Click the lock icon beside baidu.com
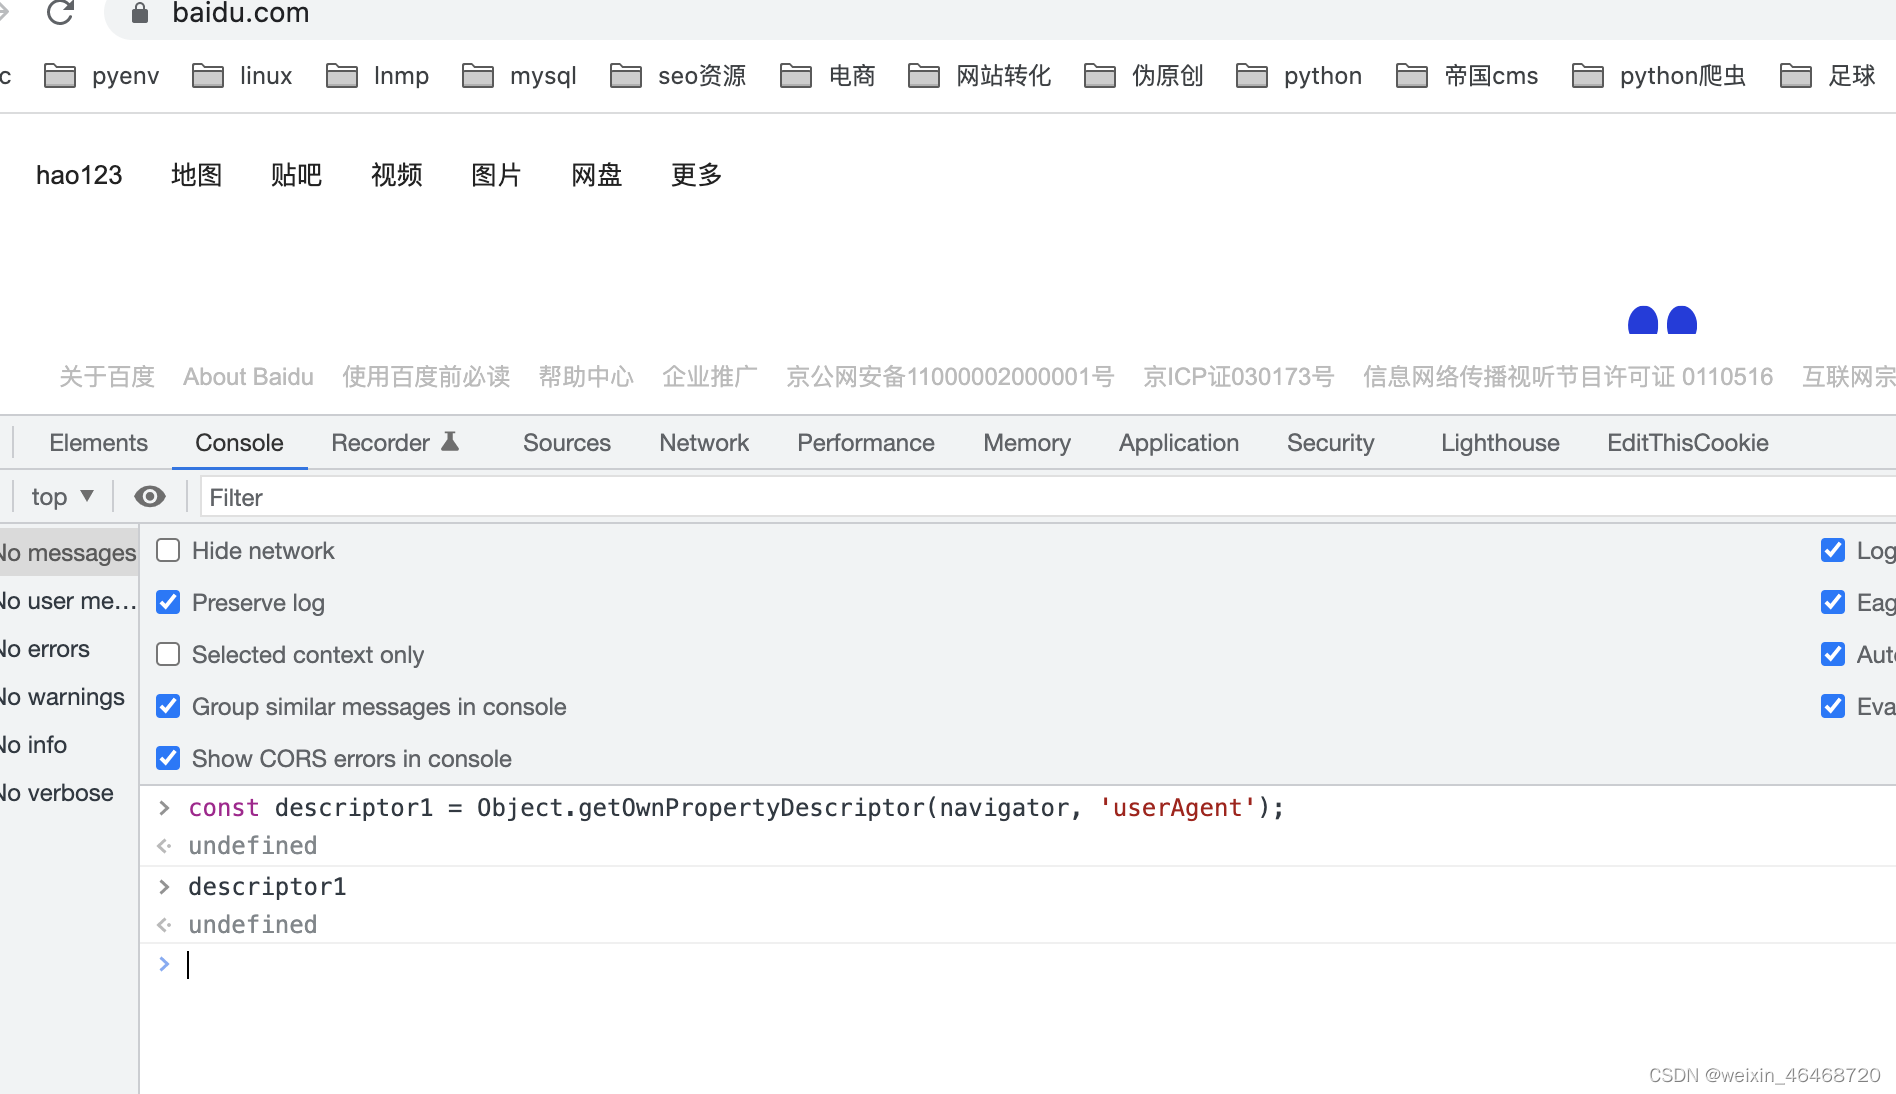Viewport: 1896px width, 1094px height. coord(140,13)
